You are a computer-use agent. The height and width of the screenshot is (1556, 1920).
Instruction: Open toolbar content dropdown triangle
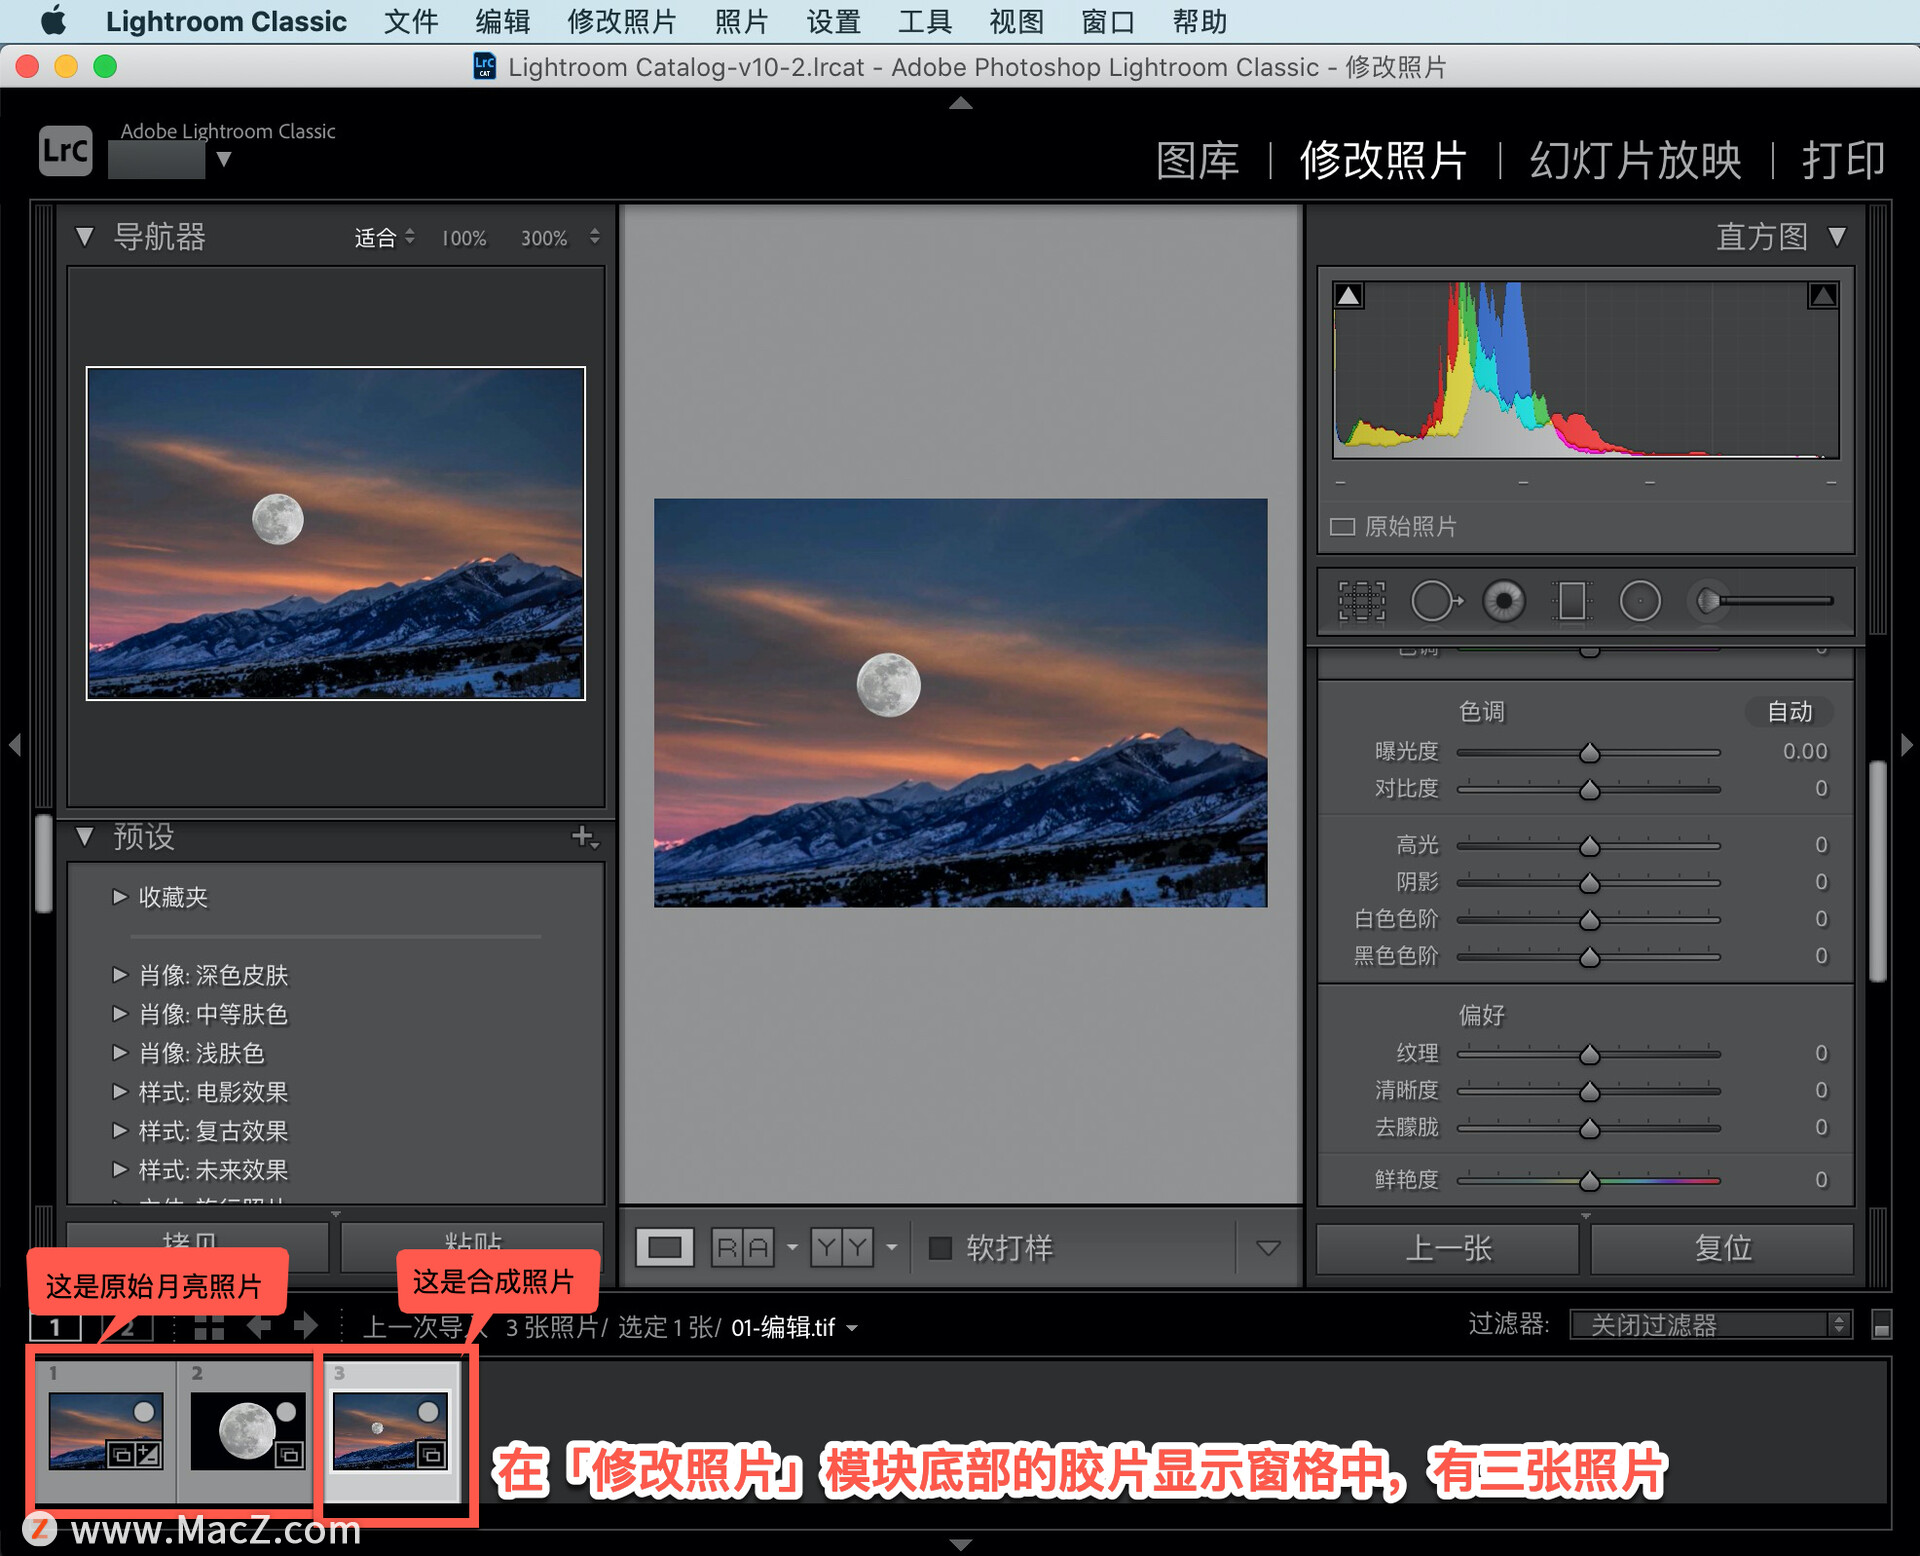pyautogui.click(x=1268, y=1247)
